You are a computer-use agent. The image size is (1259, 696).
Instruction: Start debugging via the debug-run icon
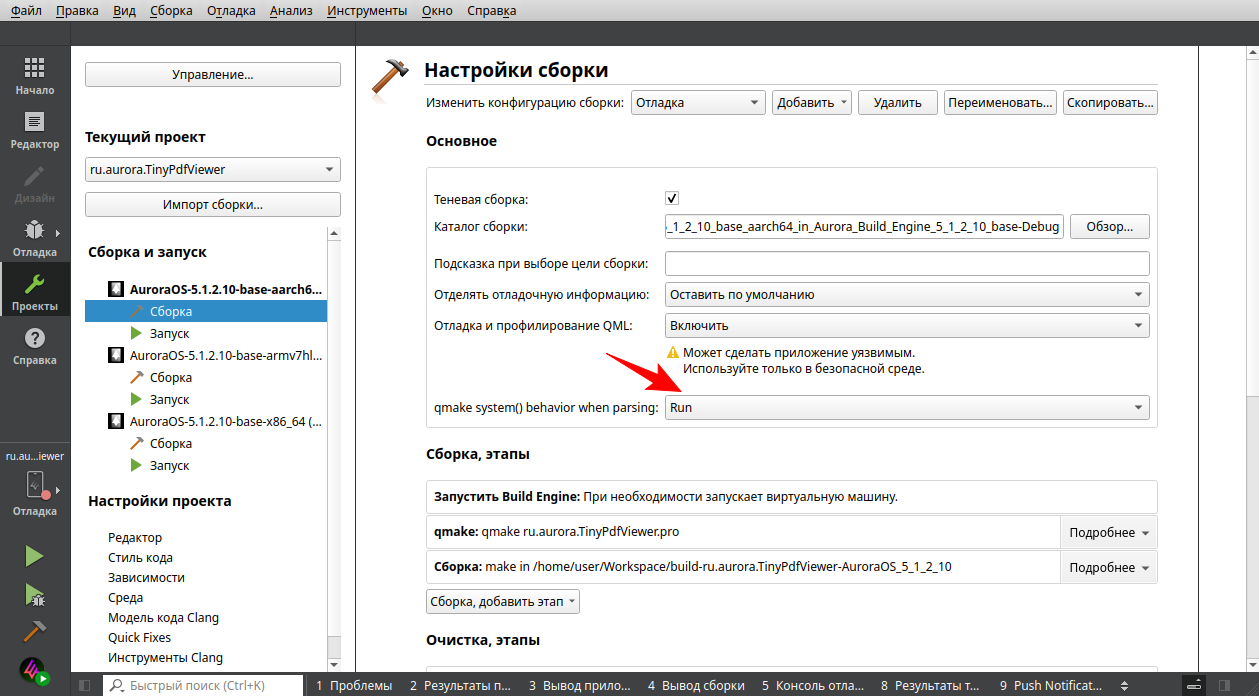[x=33, y=593]
